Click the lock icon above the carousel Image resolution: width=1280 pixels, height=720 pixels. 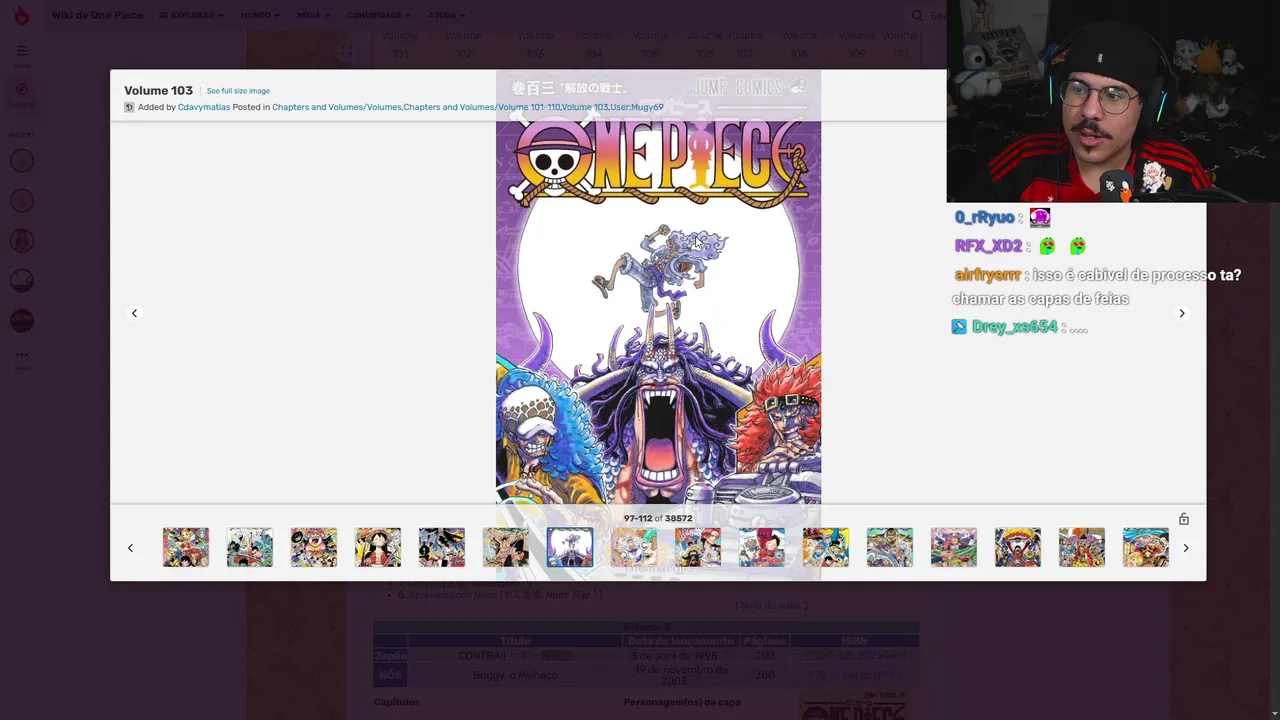(x=1184, y=519)
